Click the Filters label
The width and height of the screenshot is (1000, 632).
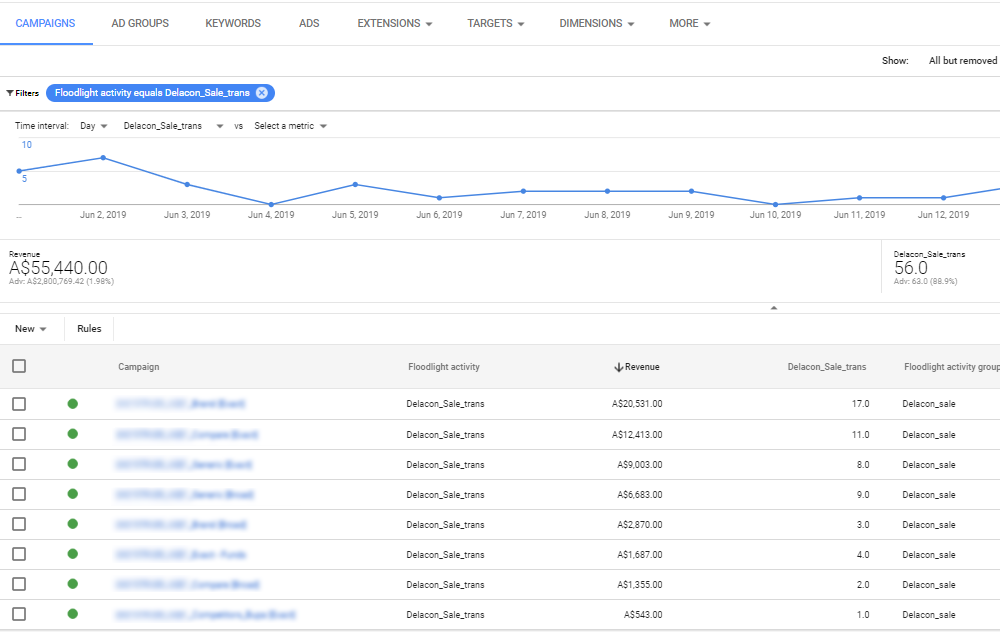[x=27, y=93]
